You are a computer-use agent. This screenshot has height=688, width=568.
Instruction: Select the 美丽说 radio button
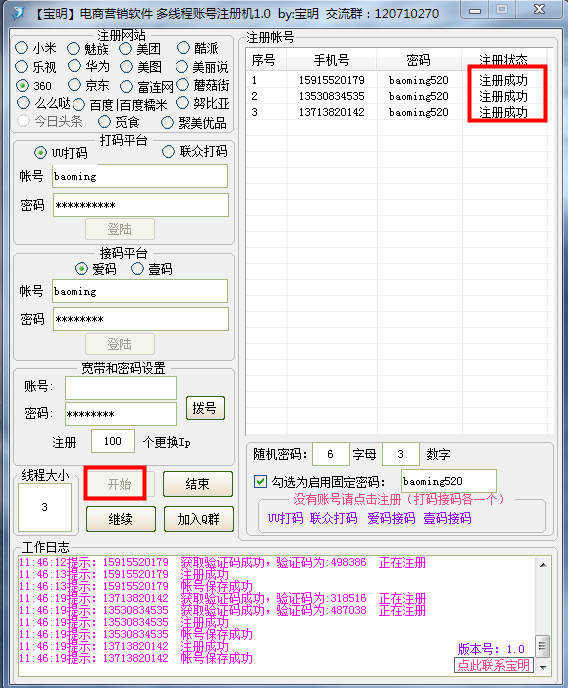coord(182,67)
